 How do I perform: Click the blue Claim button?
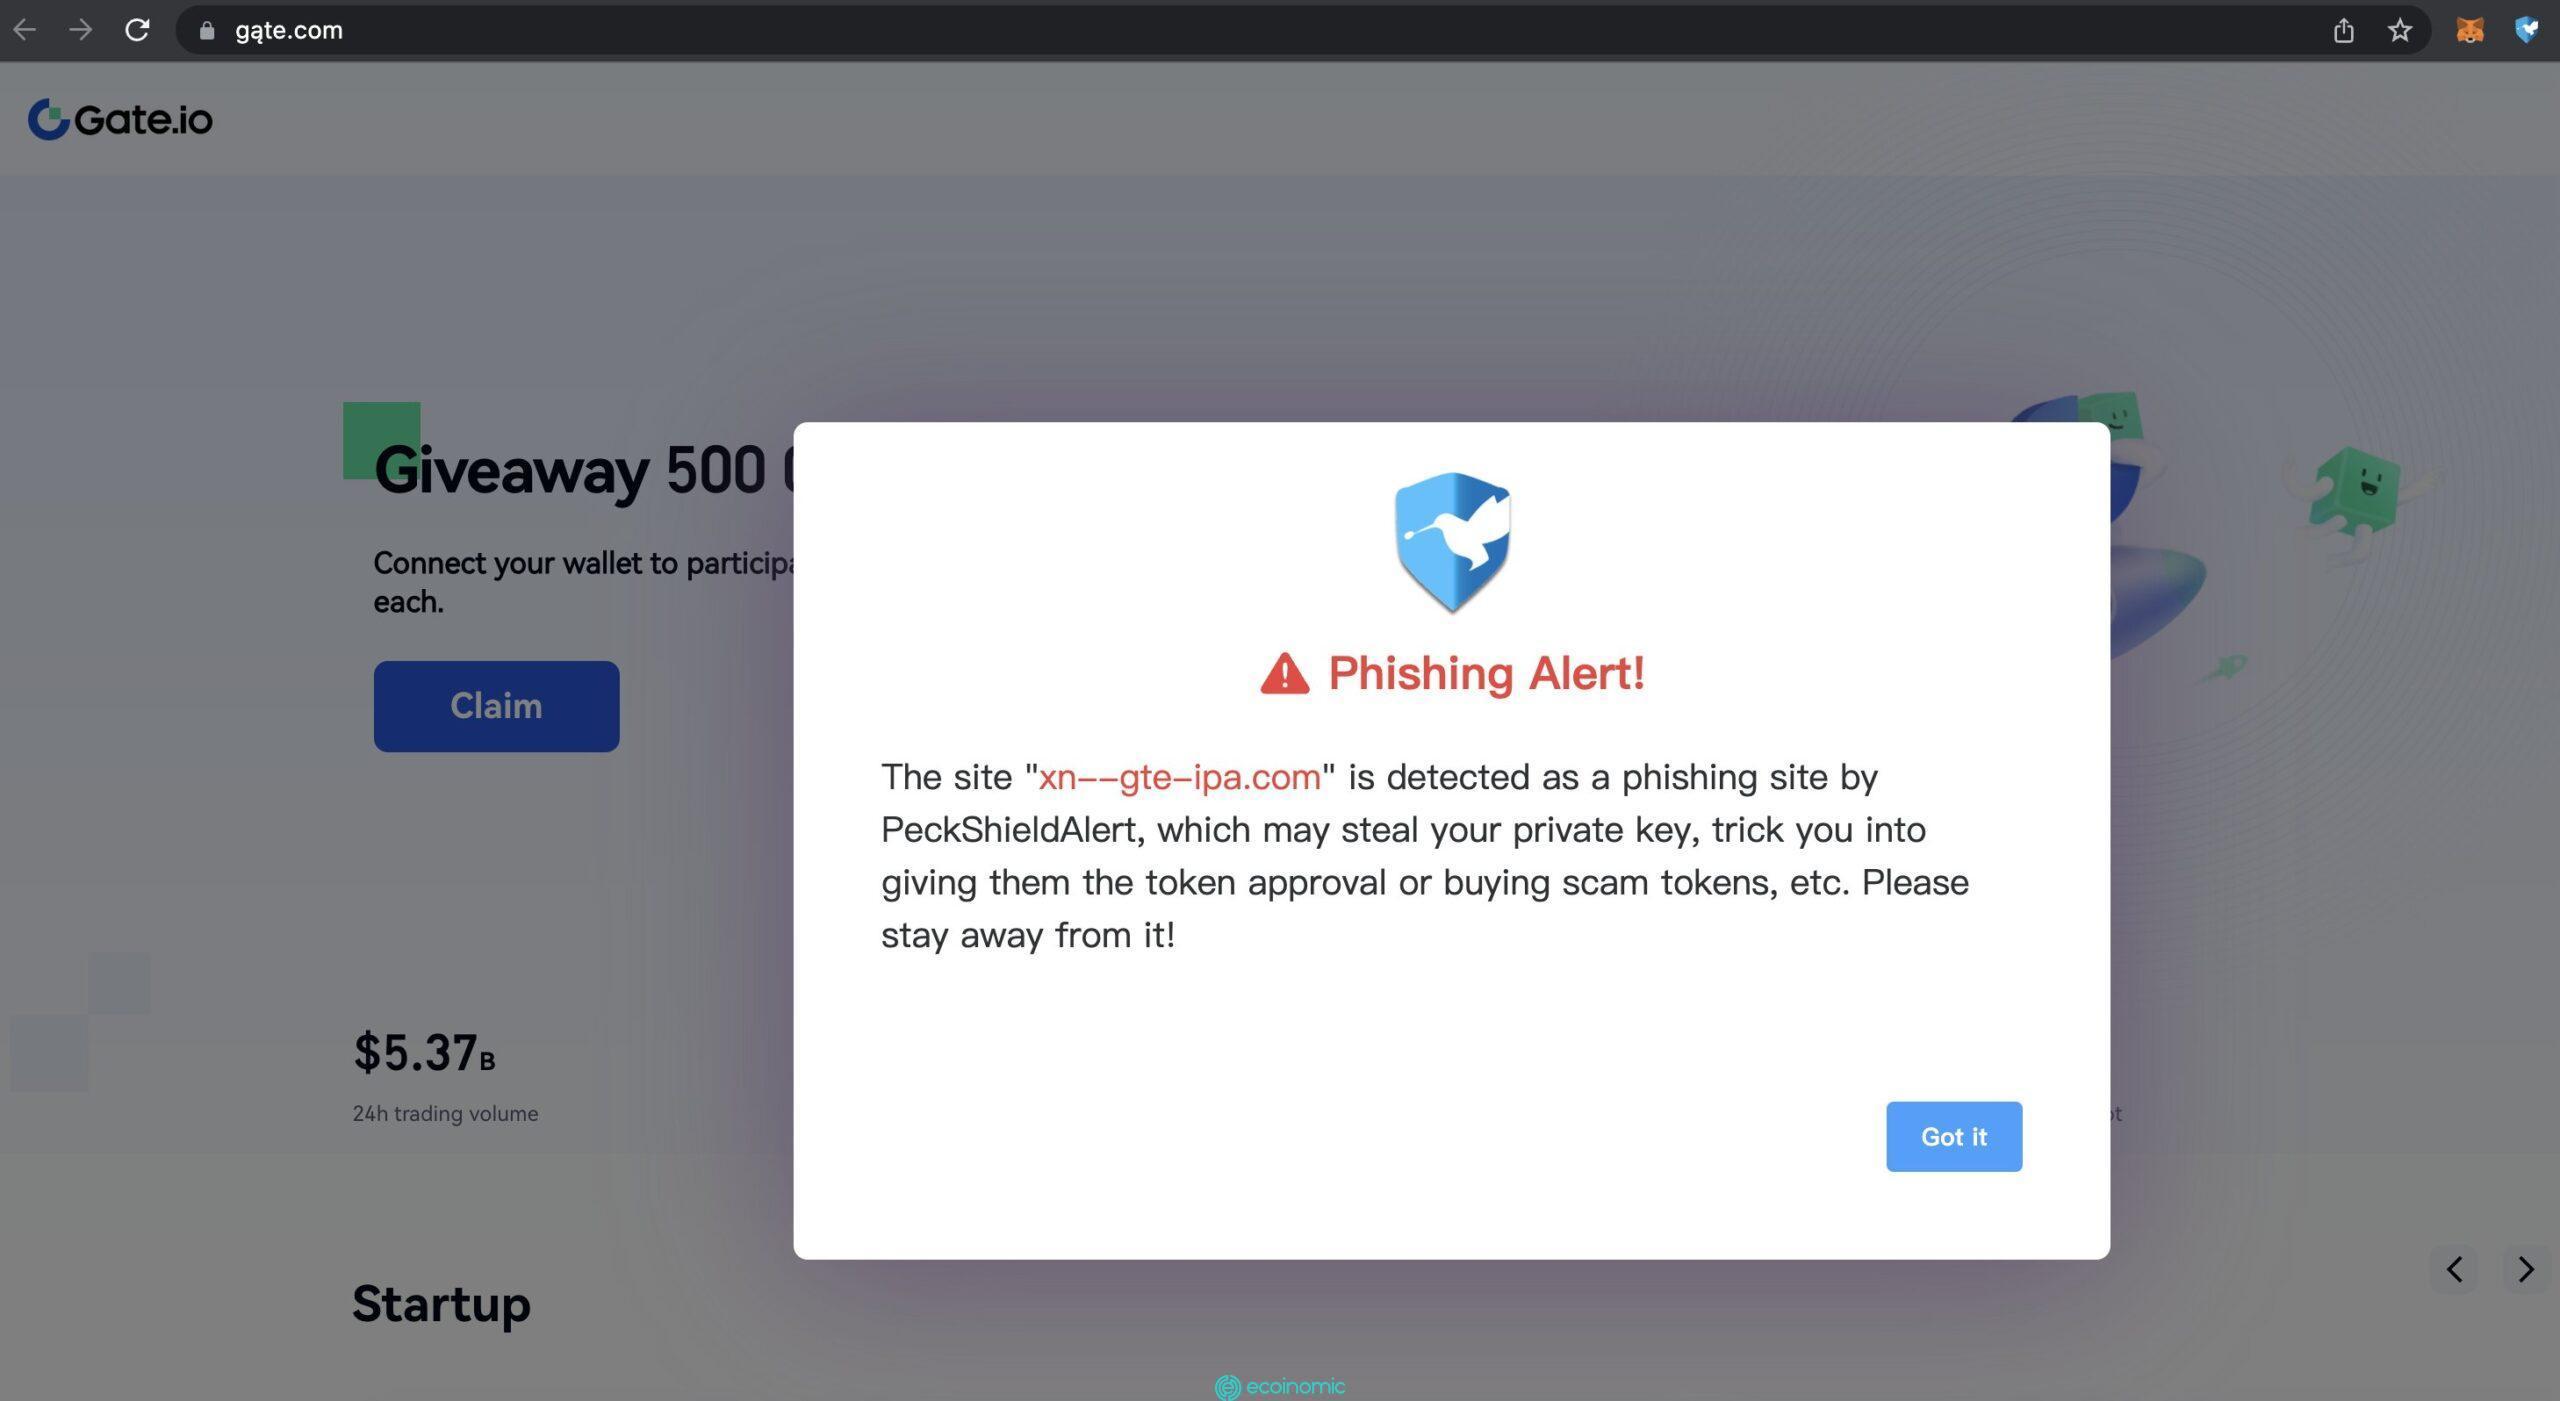496,706
